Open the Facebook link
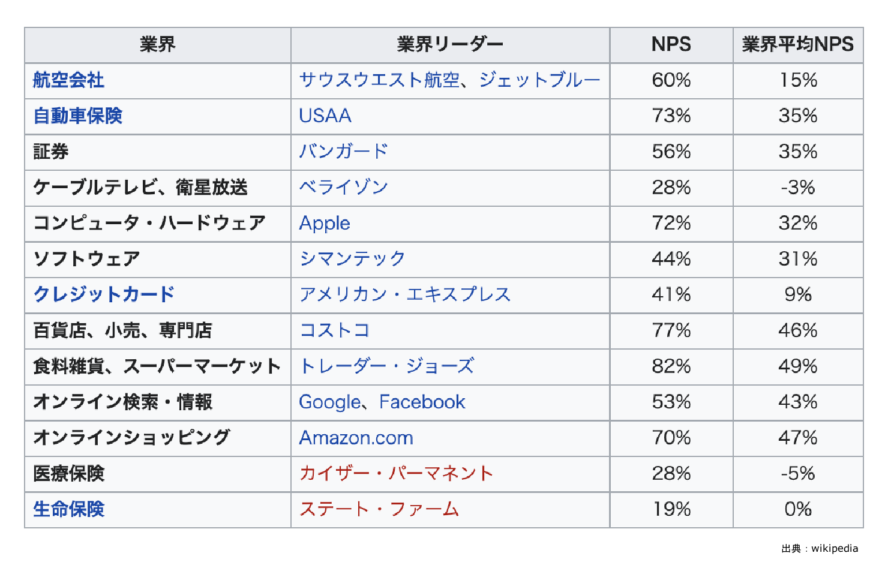Image resolution: width=894 pixels, height=574 pixels. 422,402
